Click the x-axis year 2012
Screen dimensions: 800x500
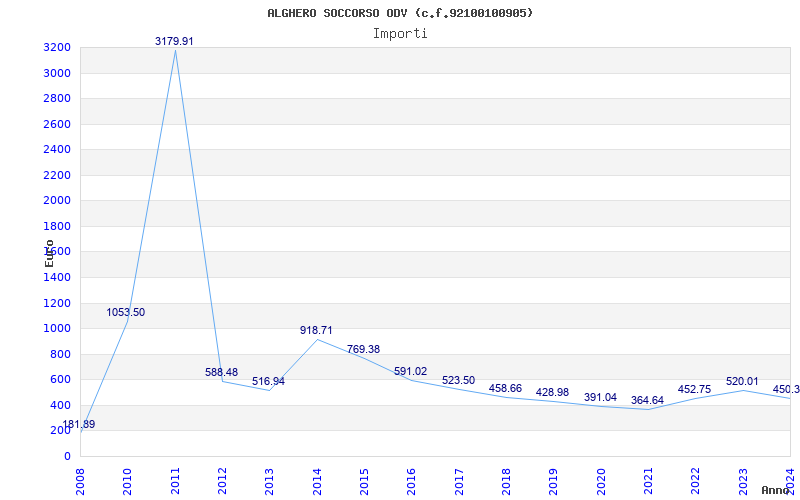[222, 482]
